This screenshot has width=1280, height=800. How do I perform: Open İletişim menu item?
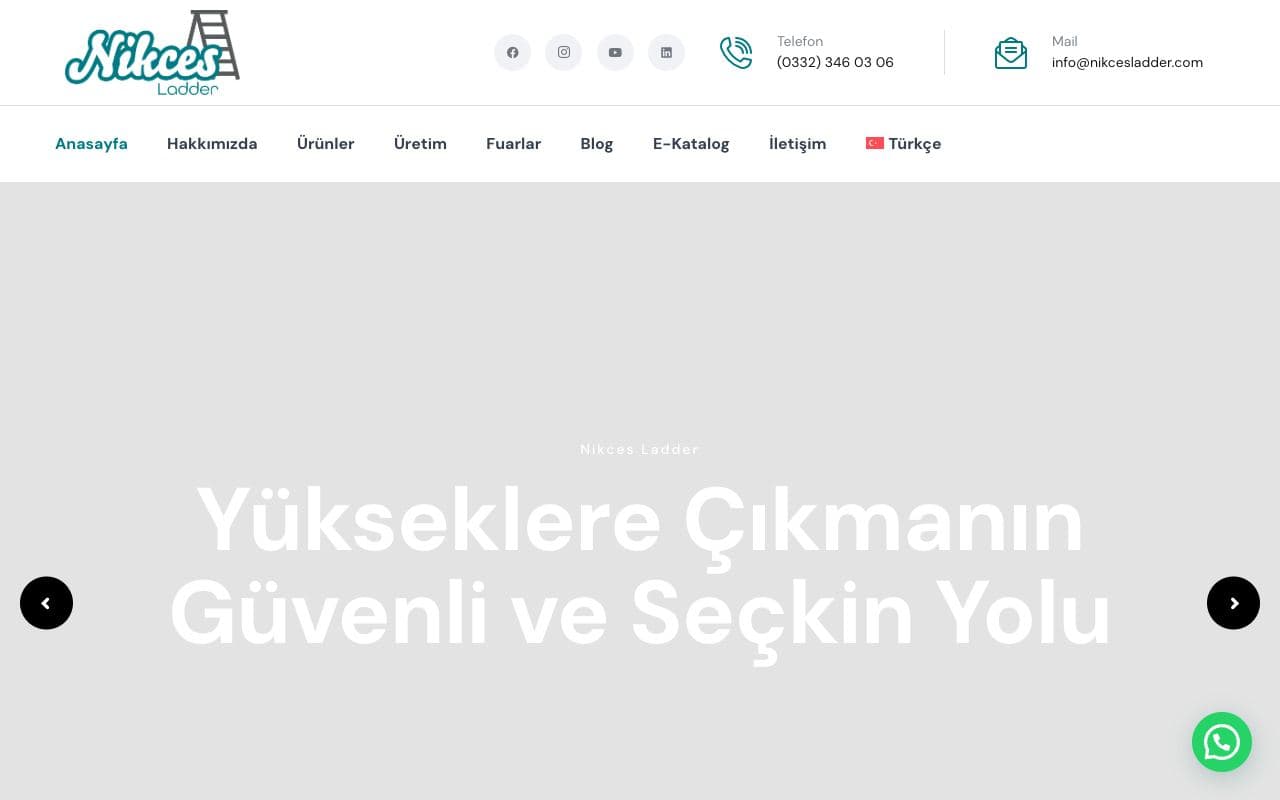[798, 143]
